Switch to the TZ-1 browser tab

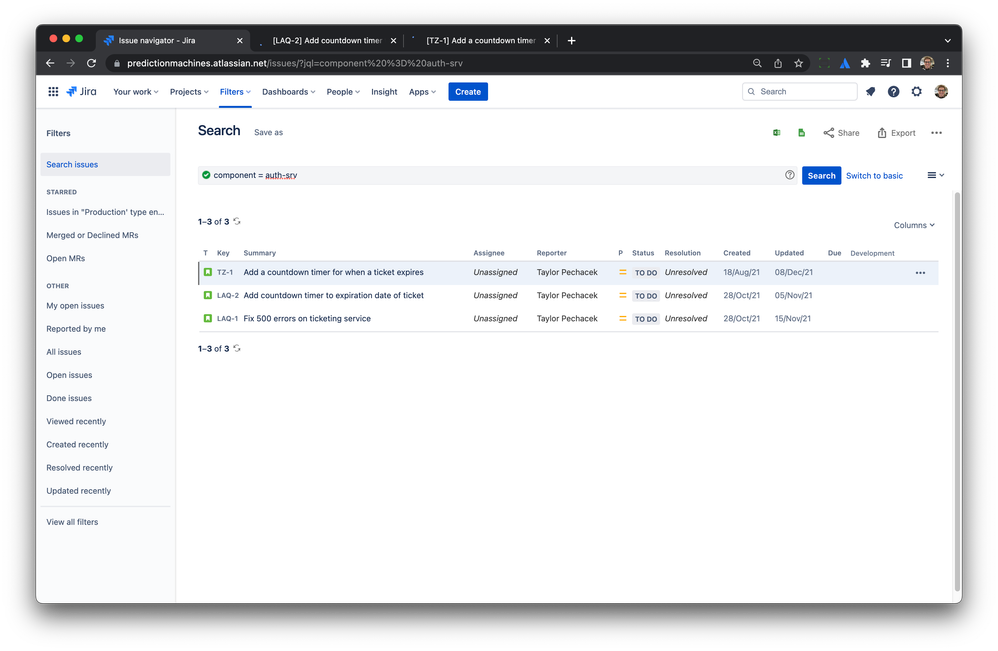481,41
